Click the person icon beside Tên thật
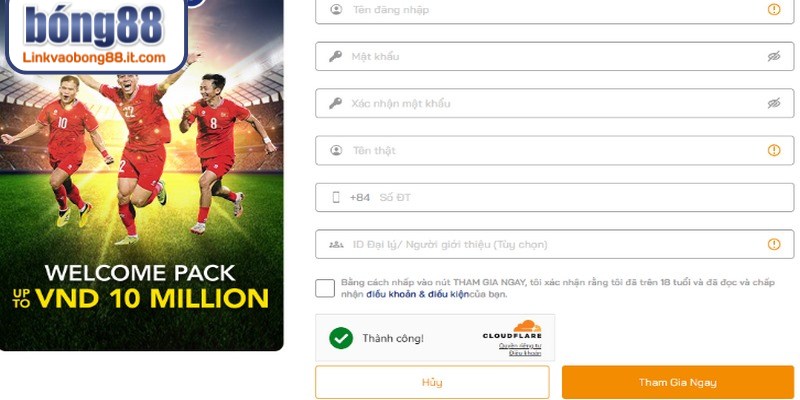 coord(336,151)
